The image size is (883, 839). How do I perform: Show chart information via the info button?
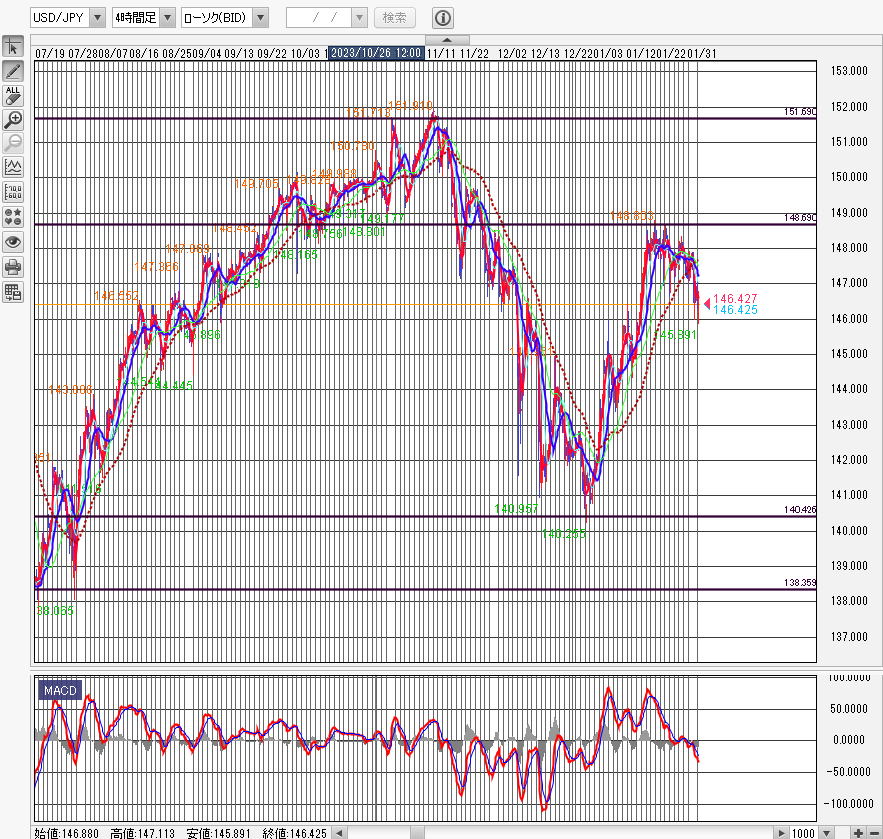click(443, 18)
